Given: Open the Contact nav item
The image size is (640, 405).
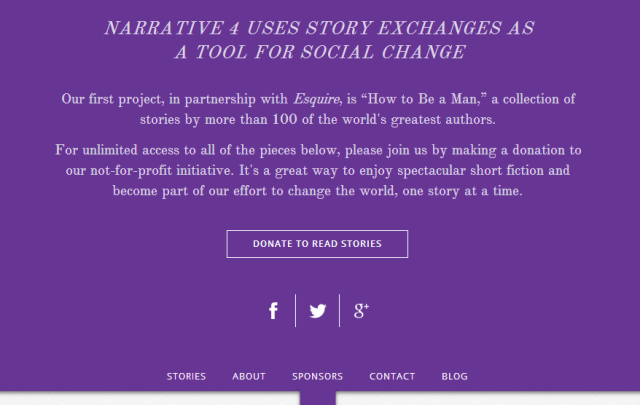Looking at the screenshot, I should (392, 377).
